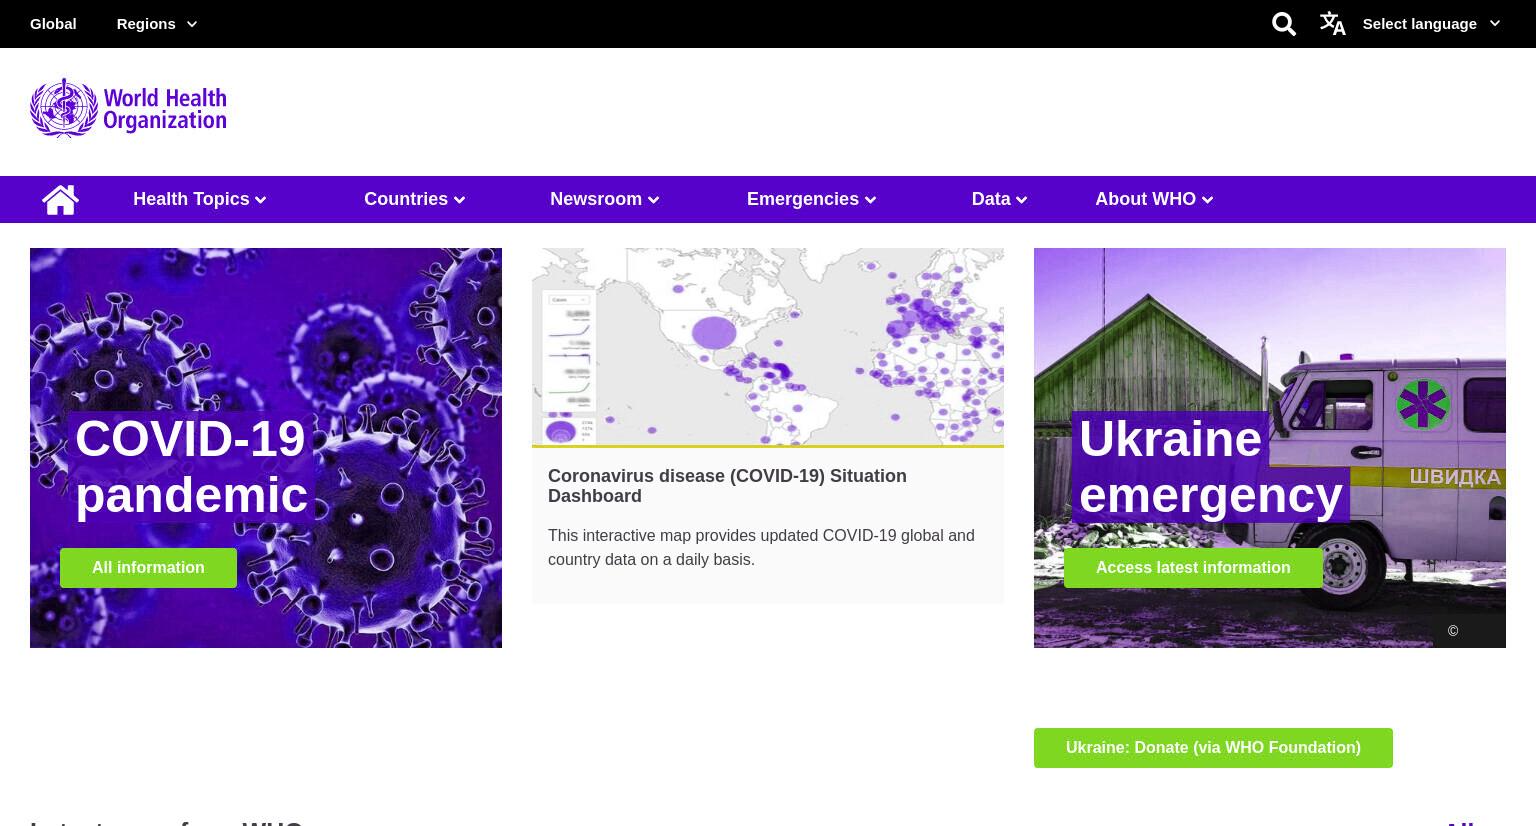This screenshot has height=826, width=1536.
Task: Expand the Countries menu
Action: pos(415,199)
